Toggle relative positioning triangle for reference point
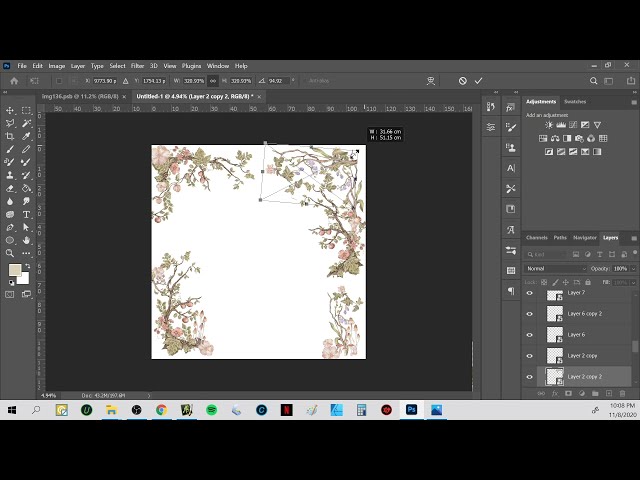Screen dimensions: 640x480 click(x=125, y=81)
